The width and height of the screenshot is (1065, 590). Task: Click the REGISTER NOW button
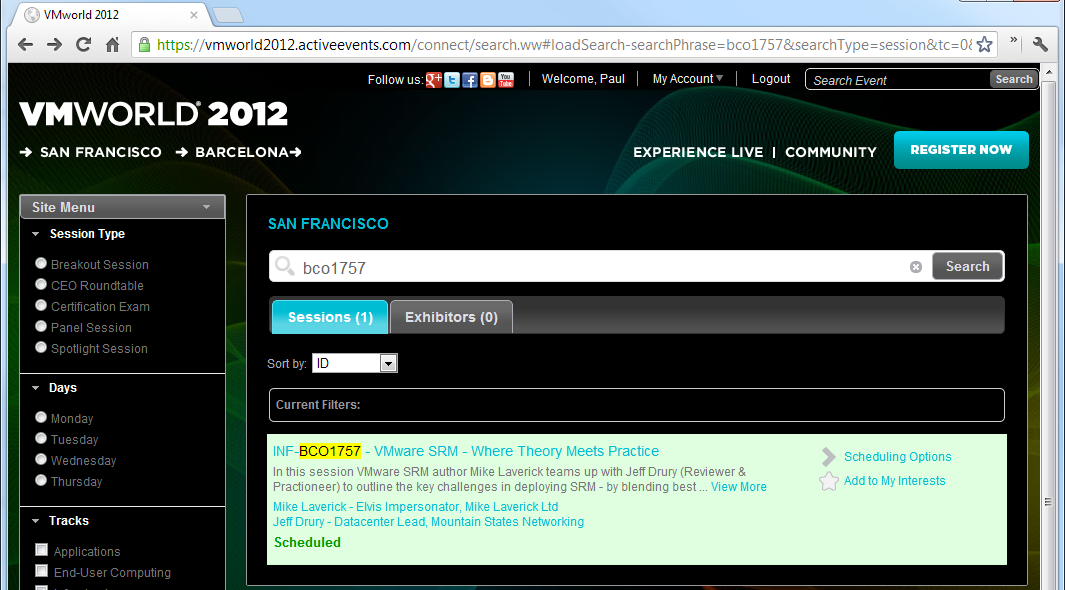(x=961, y=149)
